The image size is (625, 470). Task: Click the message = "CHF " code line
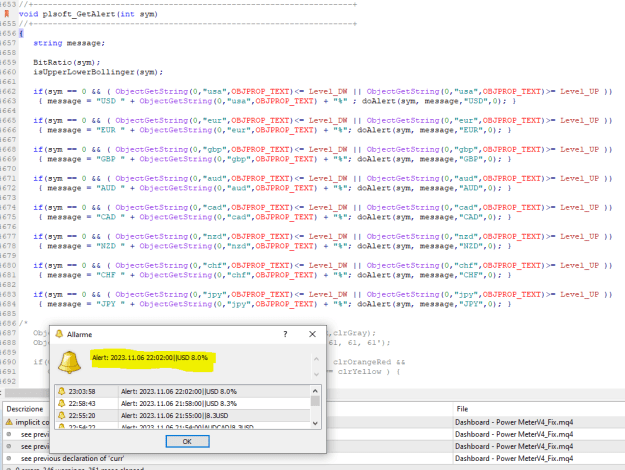pyautogui.click(x=275, y=275)
